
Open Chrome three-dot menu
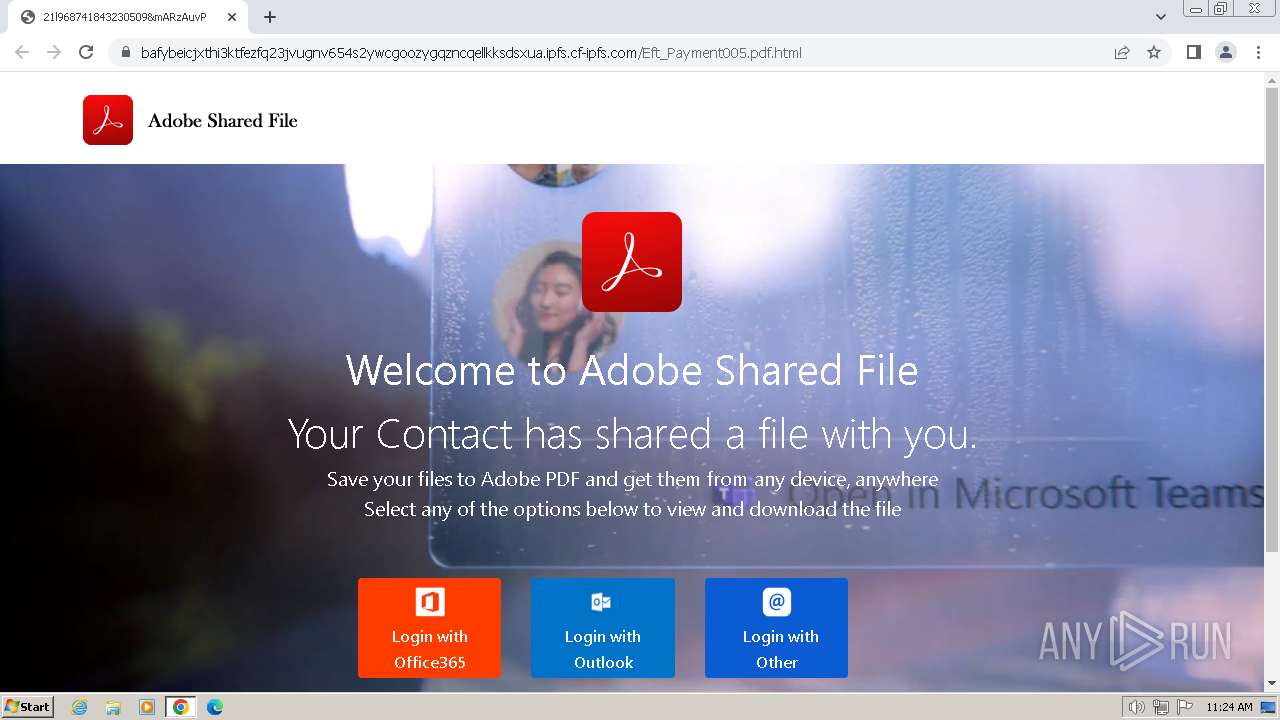click(x=1259, y=52)
